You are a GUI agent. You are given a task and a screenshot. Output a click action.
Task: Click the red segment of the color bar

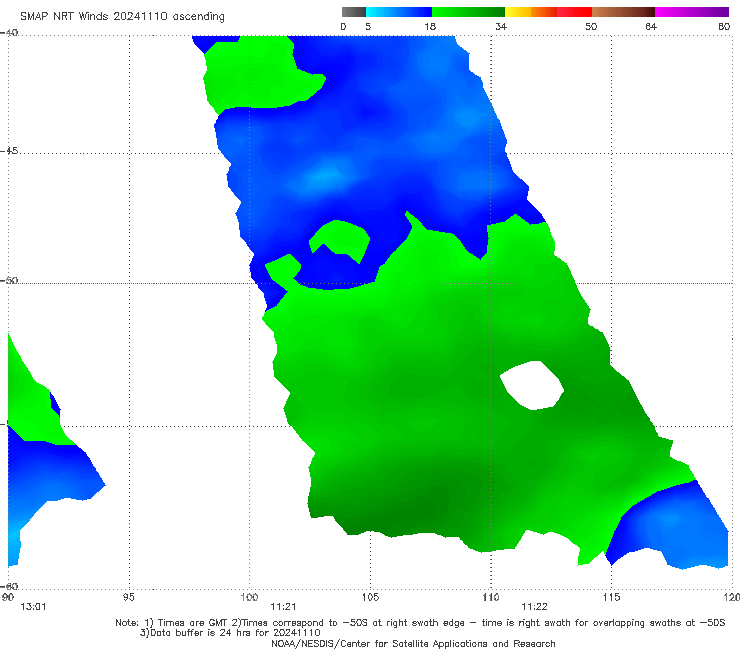574,12
